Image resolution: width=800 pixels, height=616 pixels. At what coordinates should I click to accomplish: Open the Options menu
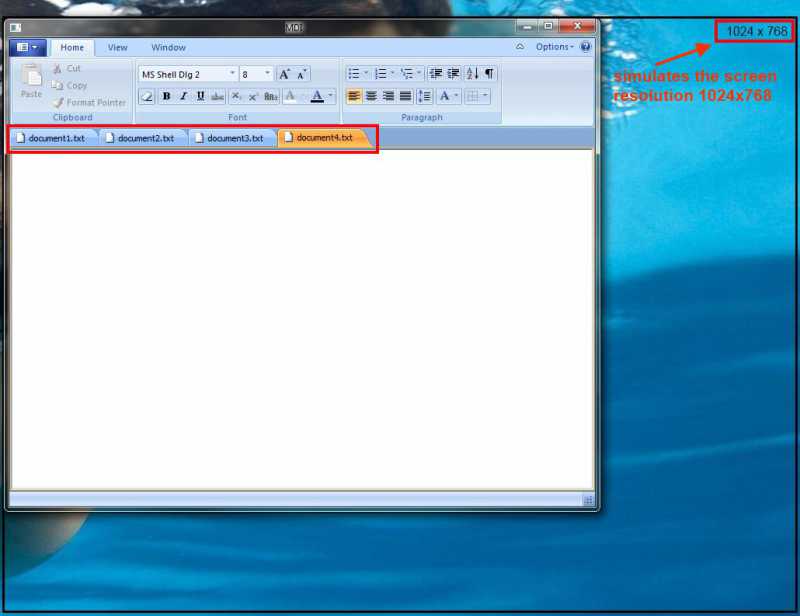click(x=554, y=47)
